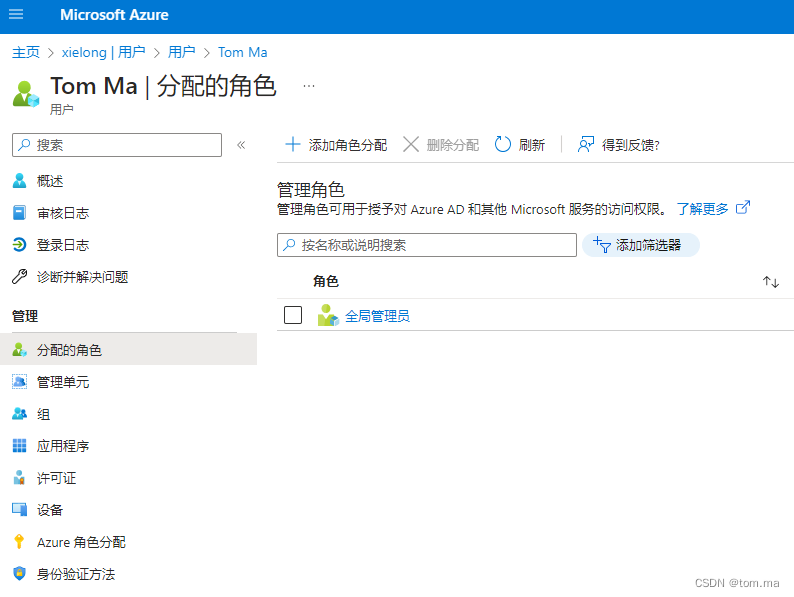The image size is (794, 597).
Task: Click the sort arrows icon in the 角色 header
Action: coord(771,282)
